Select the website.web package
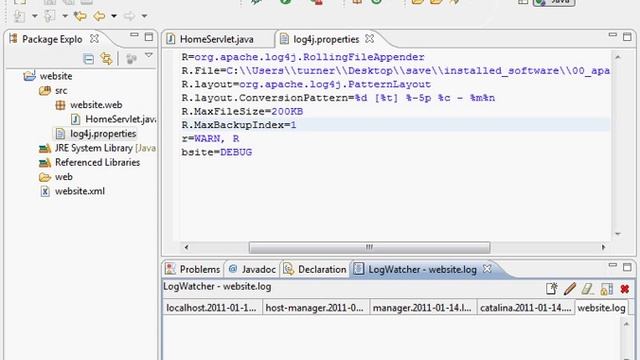 click(x=96, y=105)
